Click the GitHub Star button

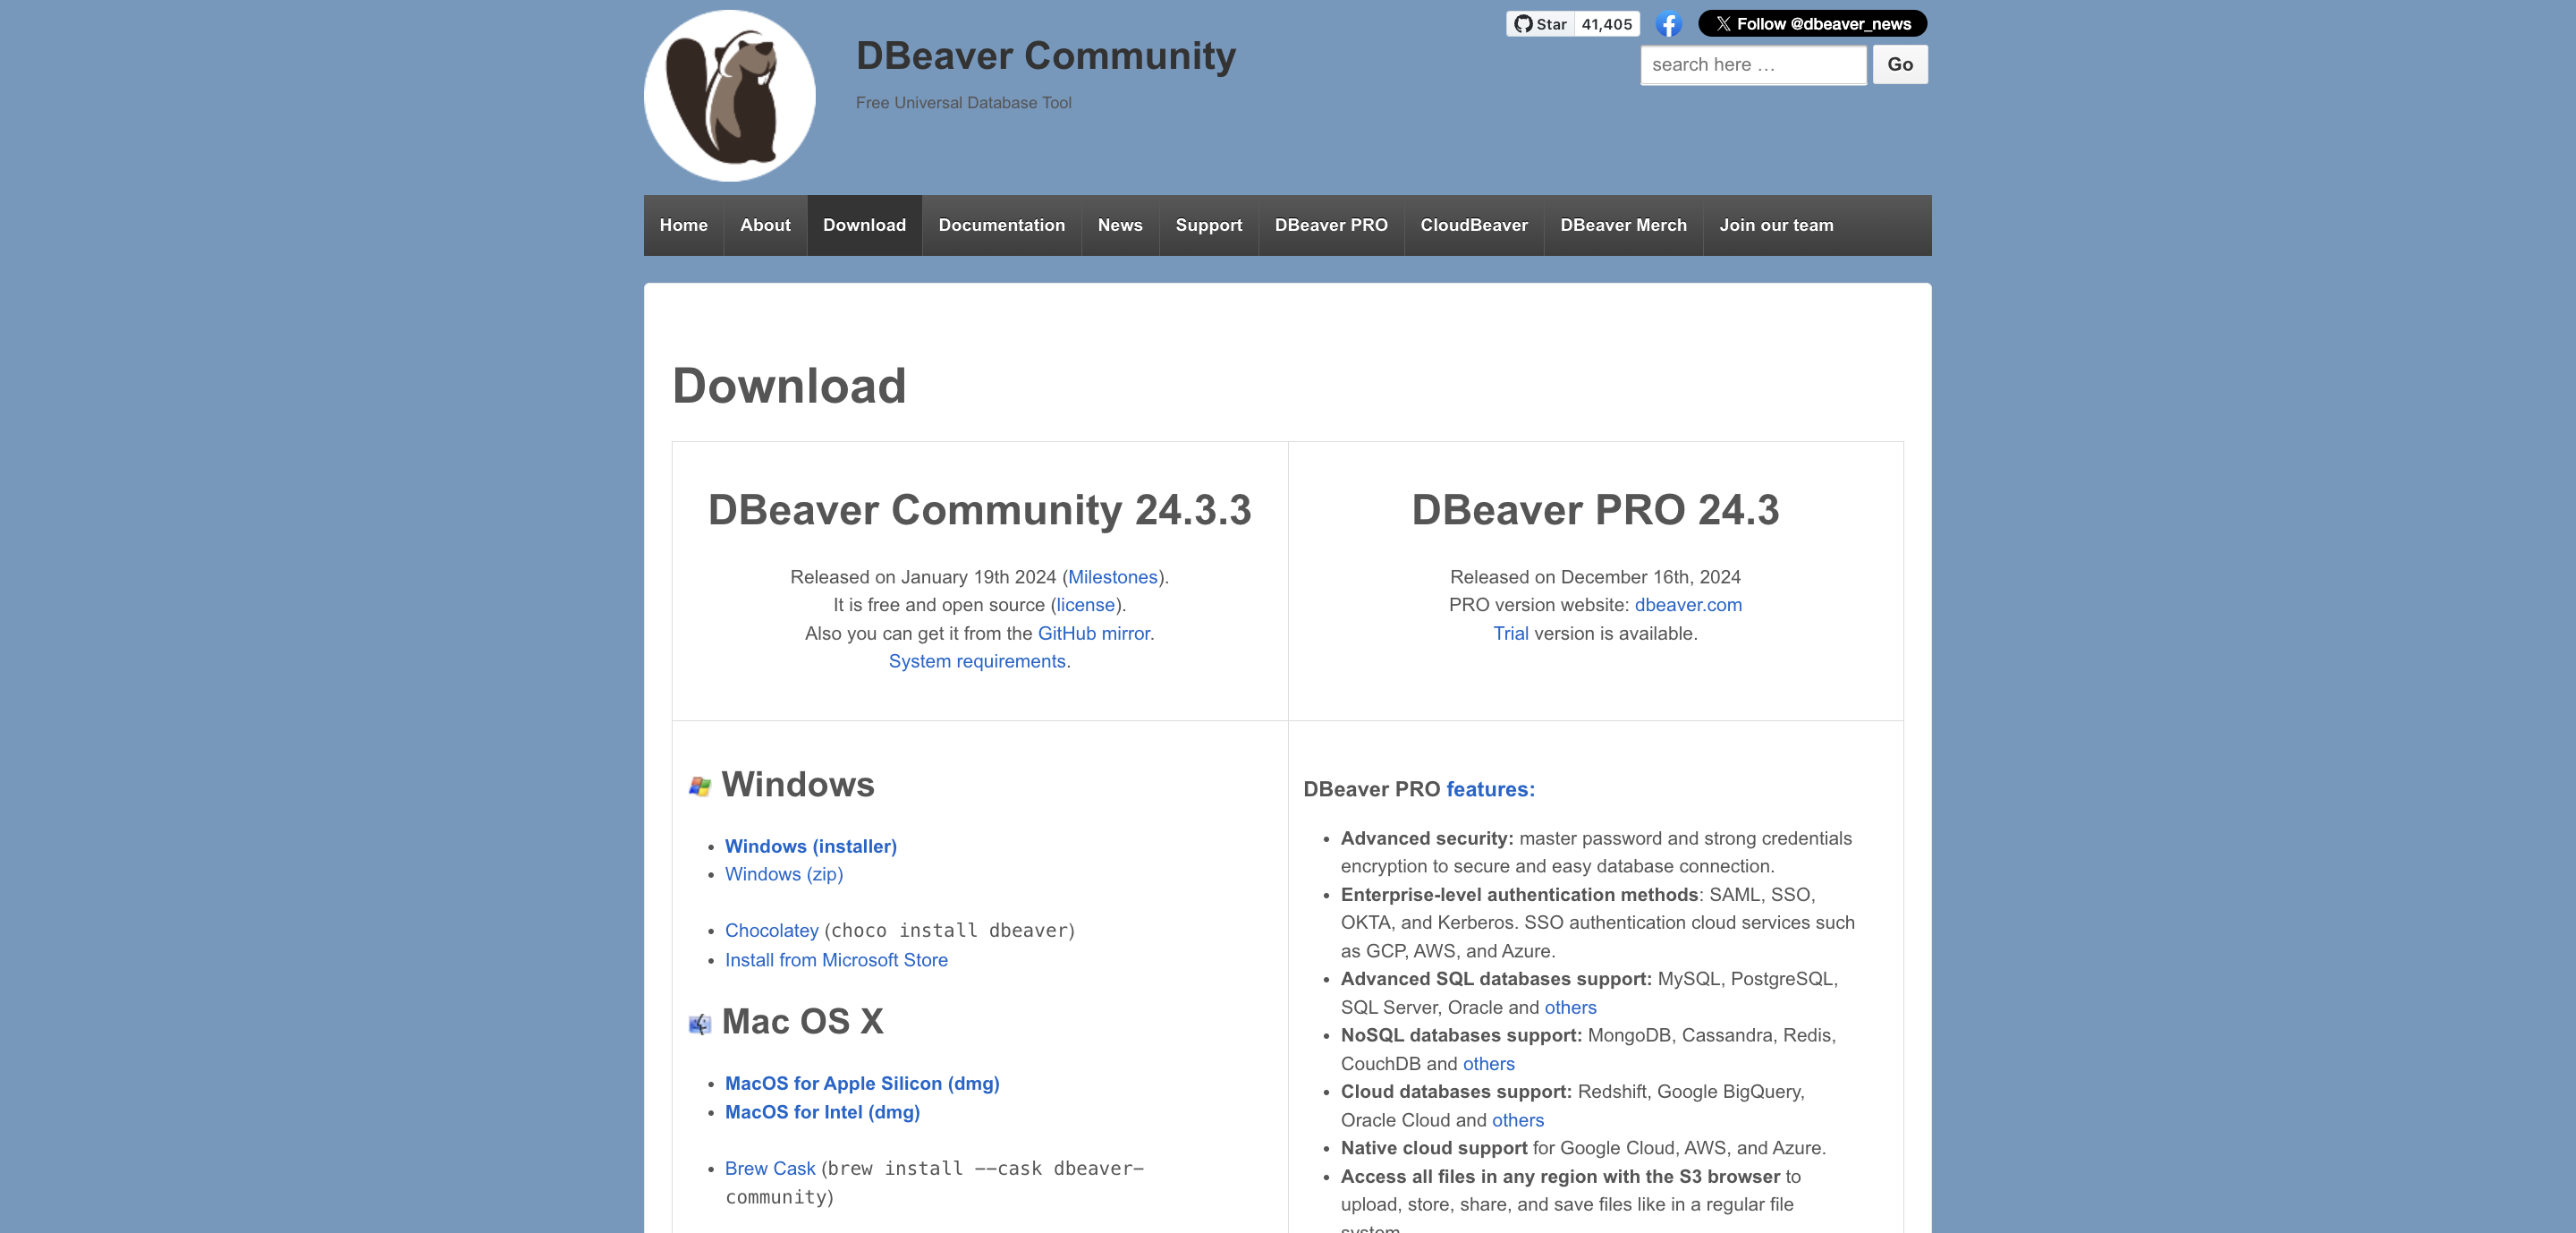[x=1540, y=24]
